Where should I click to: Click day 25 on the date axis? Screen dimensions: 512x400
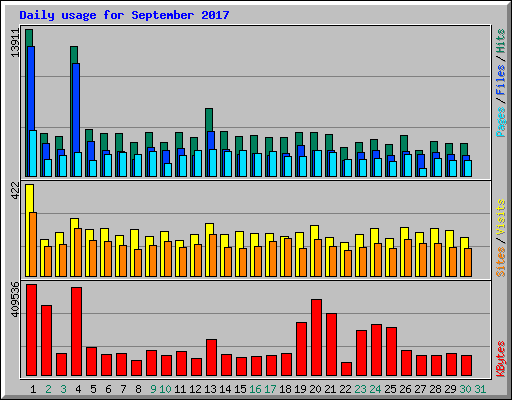coord(390,389)
